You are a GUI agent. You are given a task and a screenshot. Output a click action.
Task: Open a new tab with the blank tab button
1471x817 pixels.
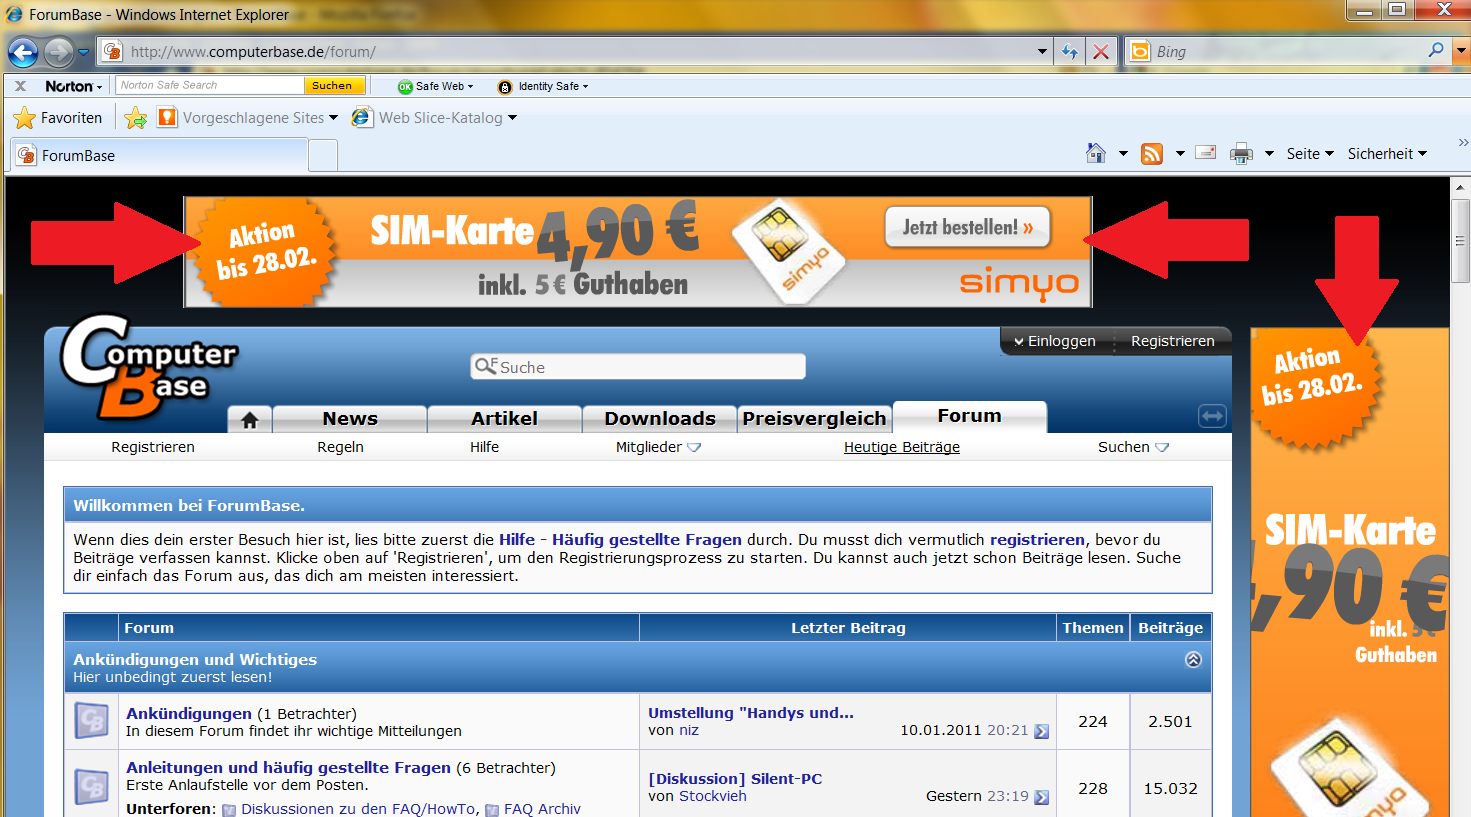coord(323,156)
